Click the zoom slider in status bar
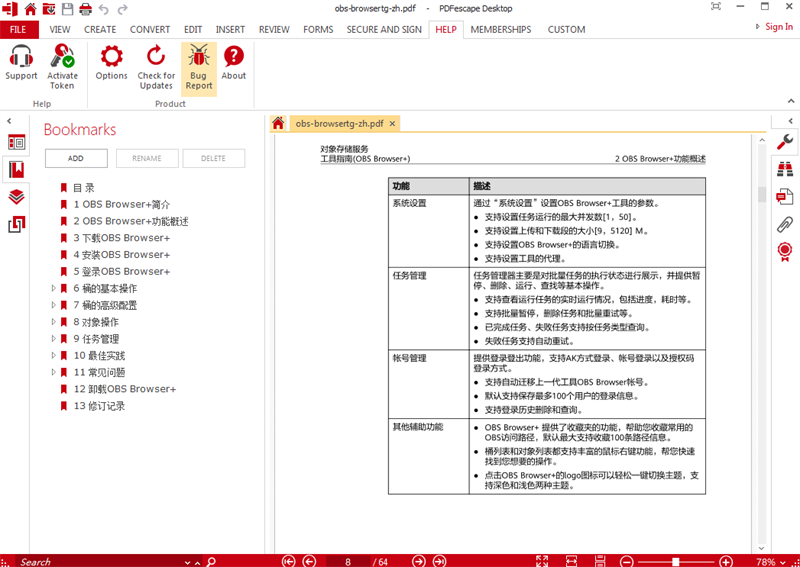Image resolution: width=800 pixels, height=567 pixels. click(x=677, y=562)
